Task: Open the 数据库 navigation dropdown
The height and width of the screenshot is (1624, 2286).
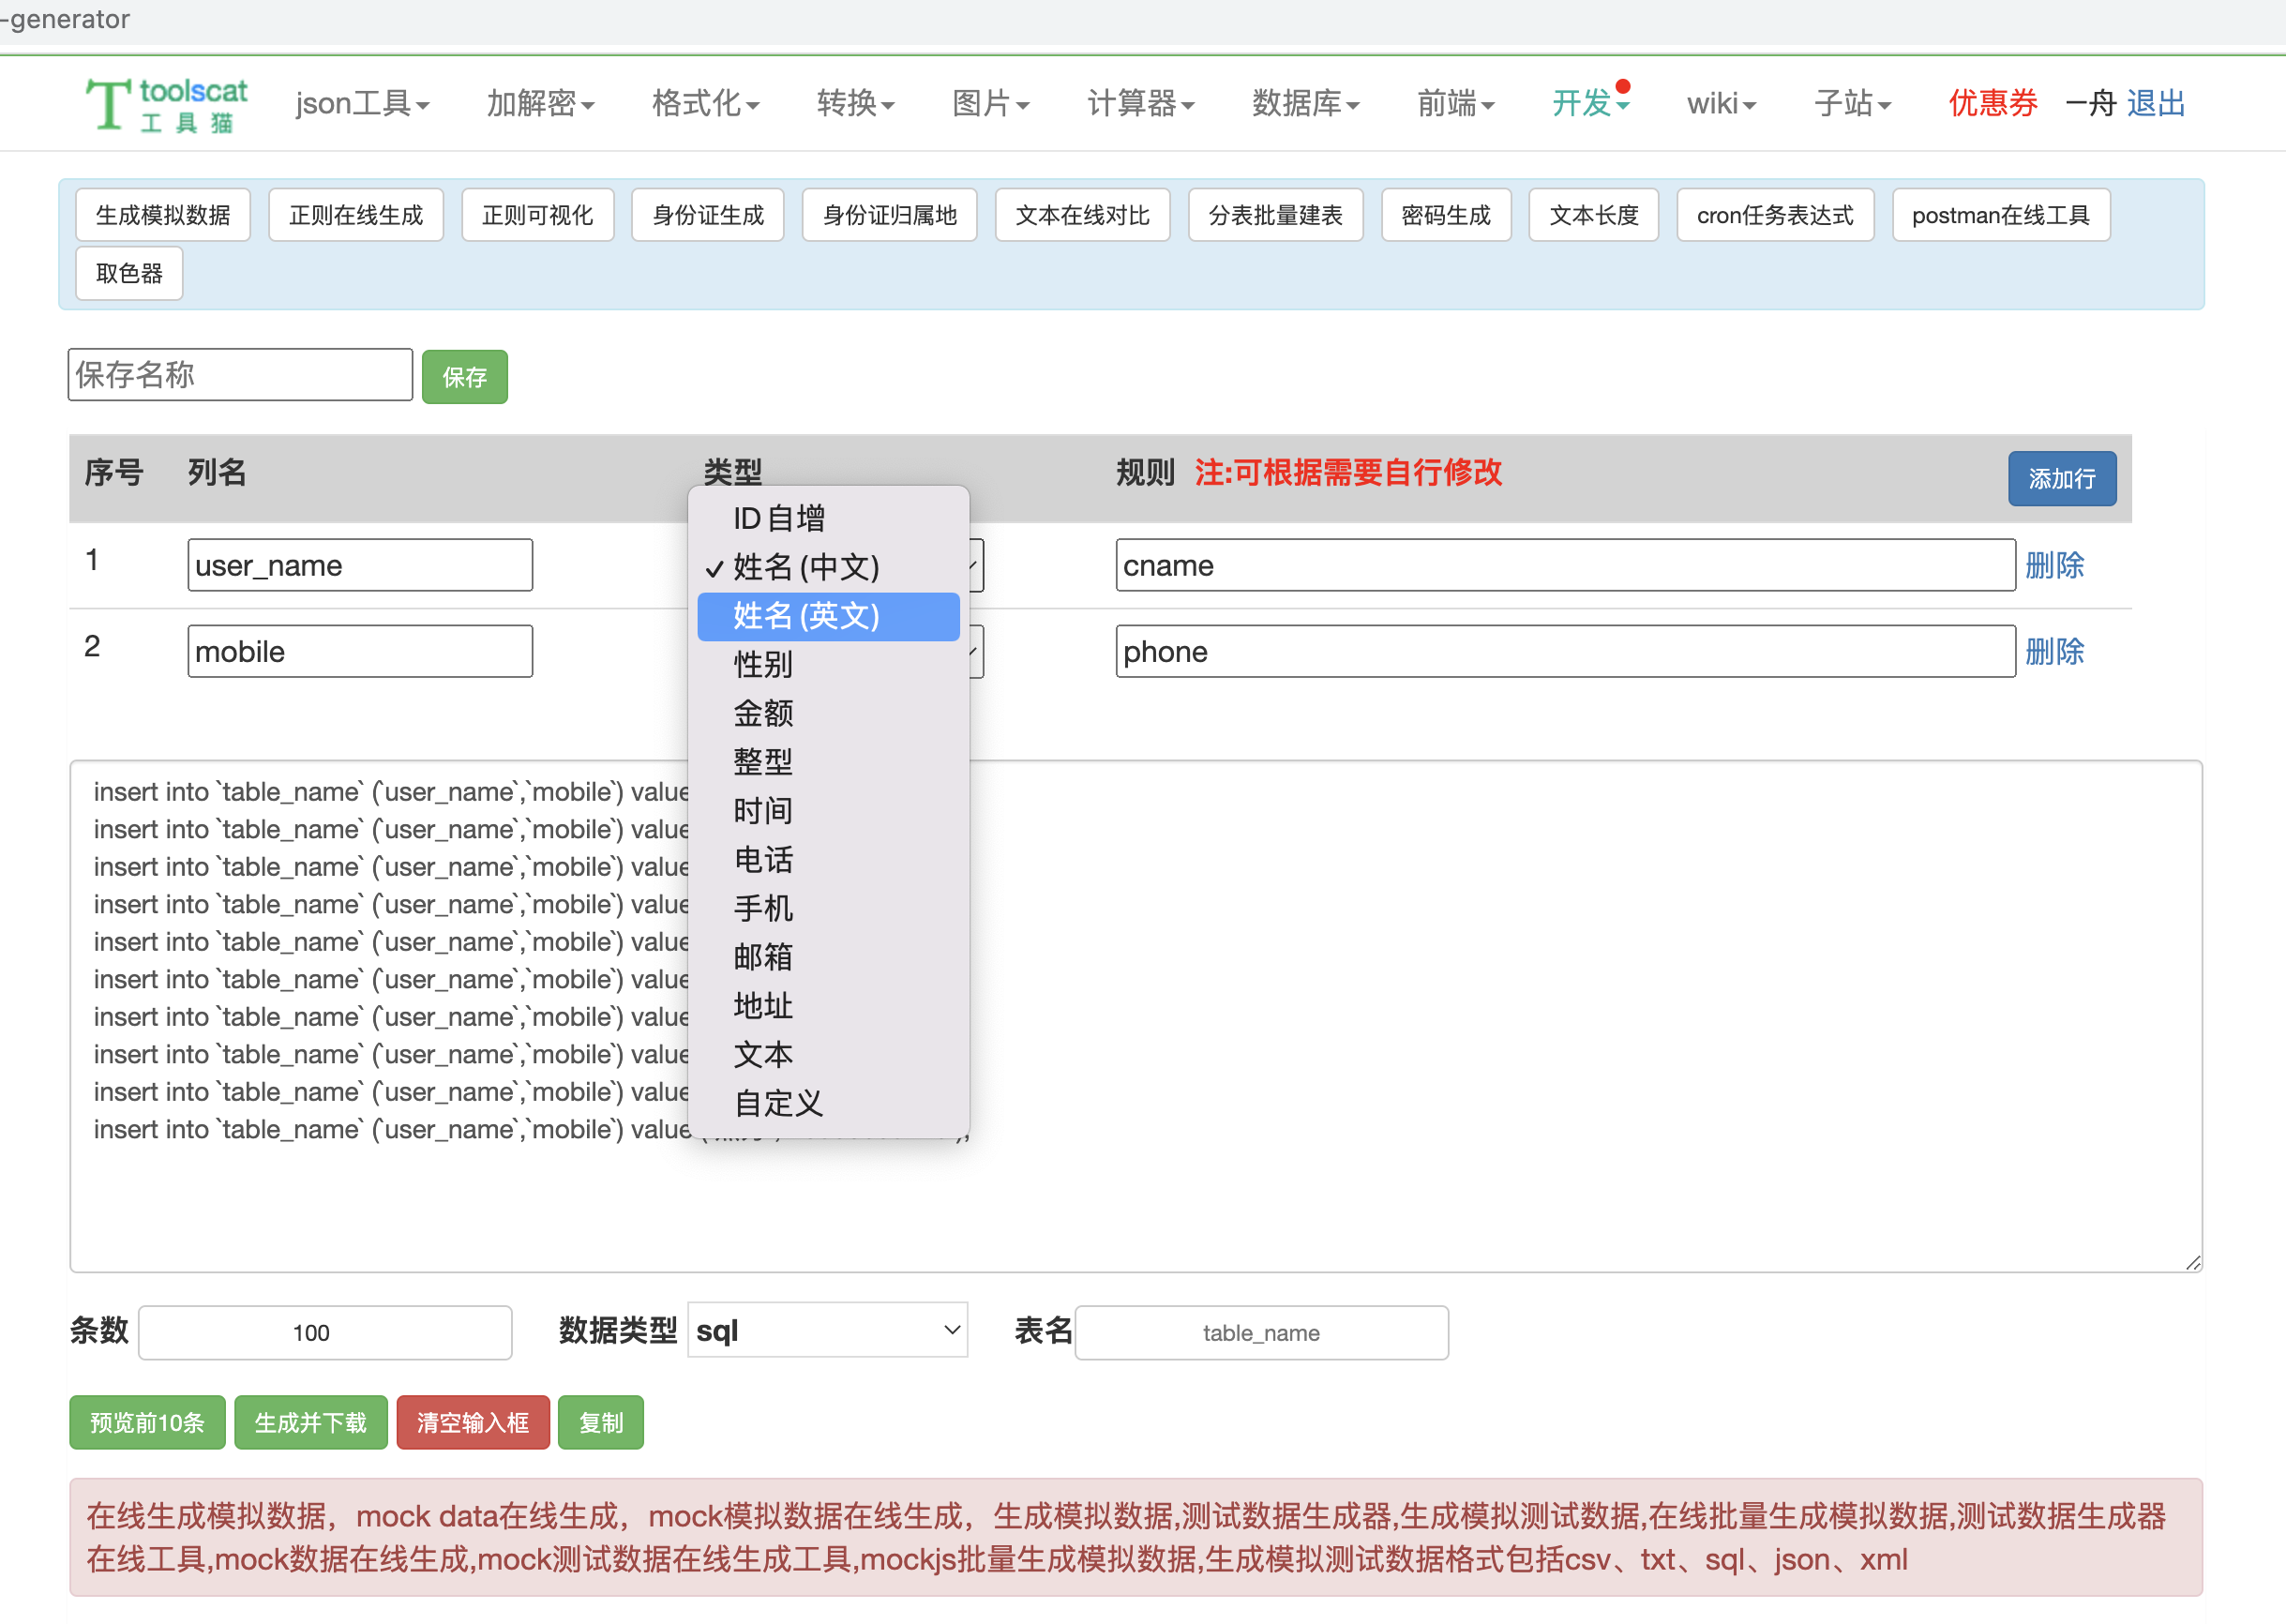Action: point(1304,104)
